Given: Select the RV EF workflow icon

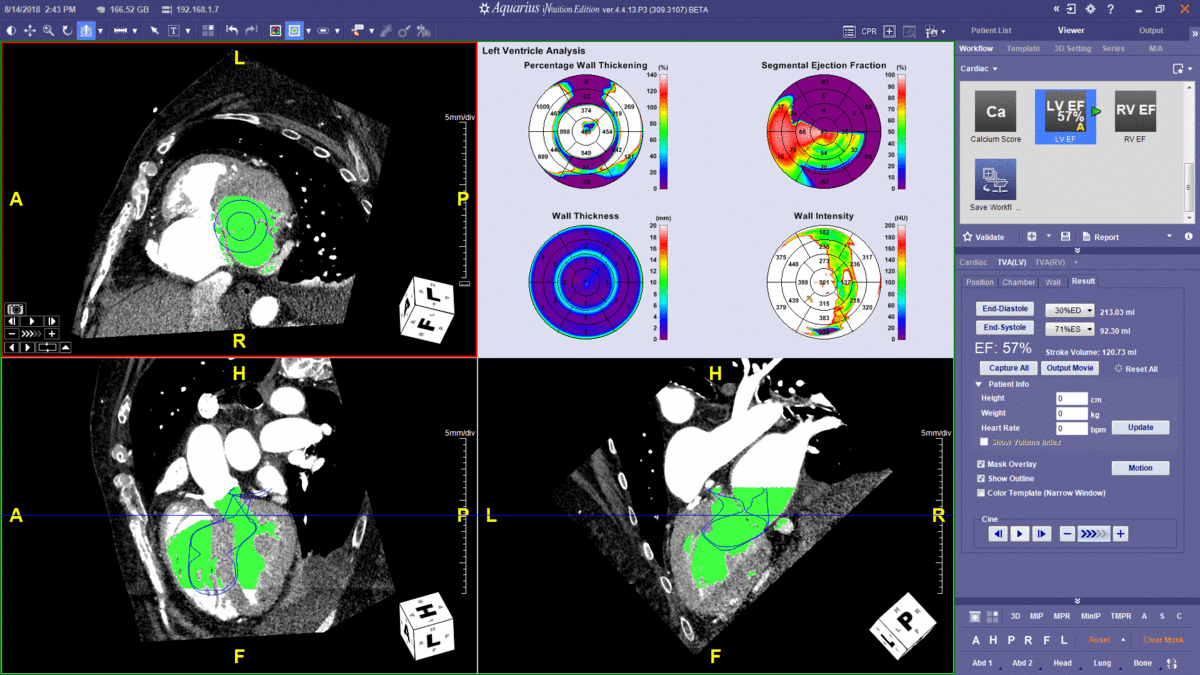Looking at the screenshot, I should (x=1135, y=113).
